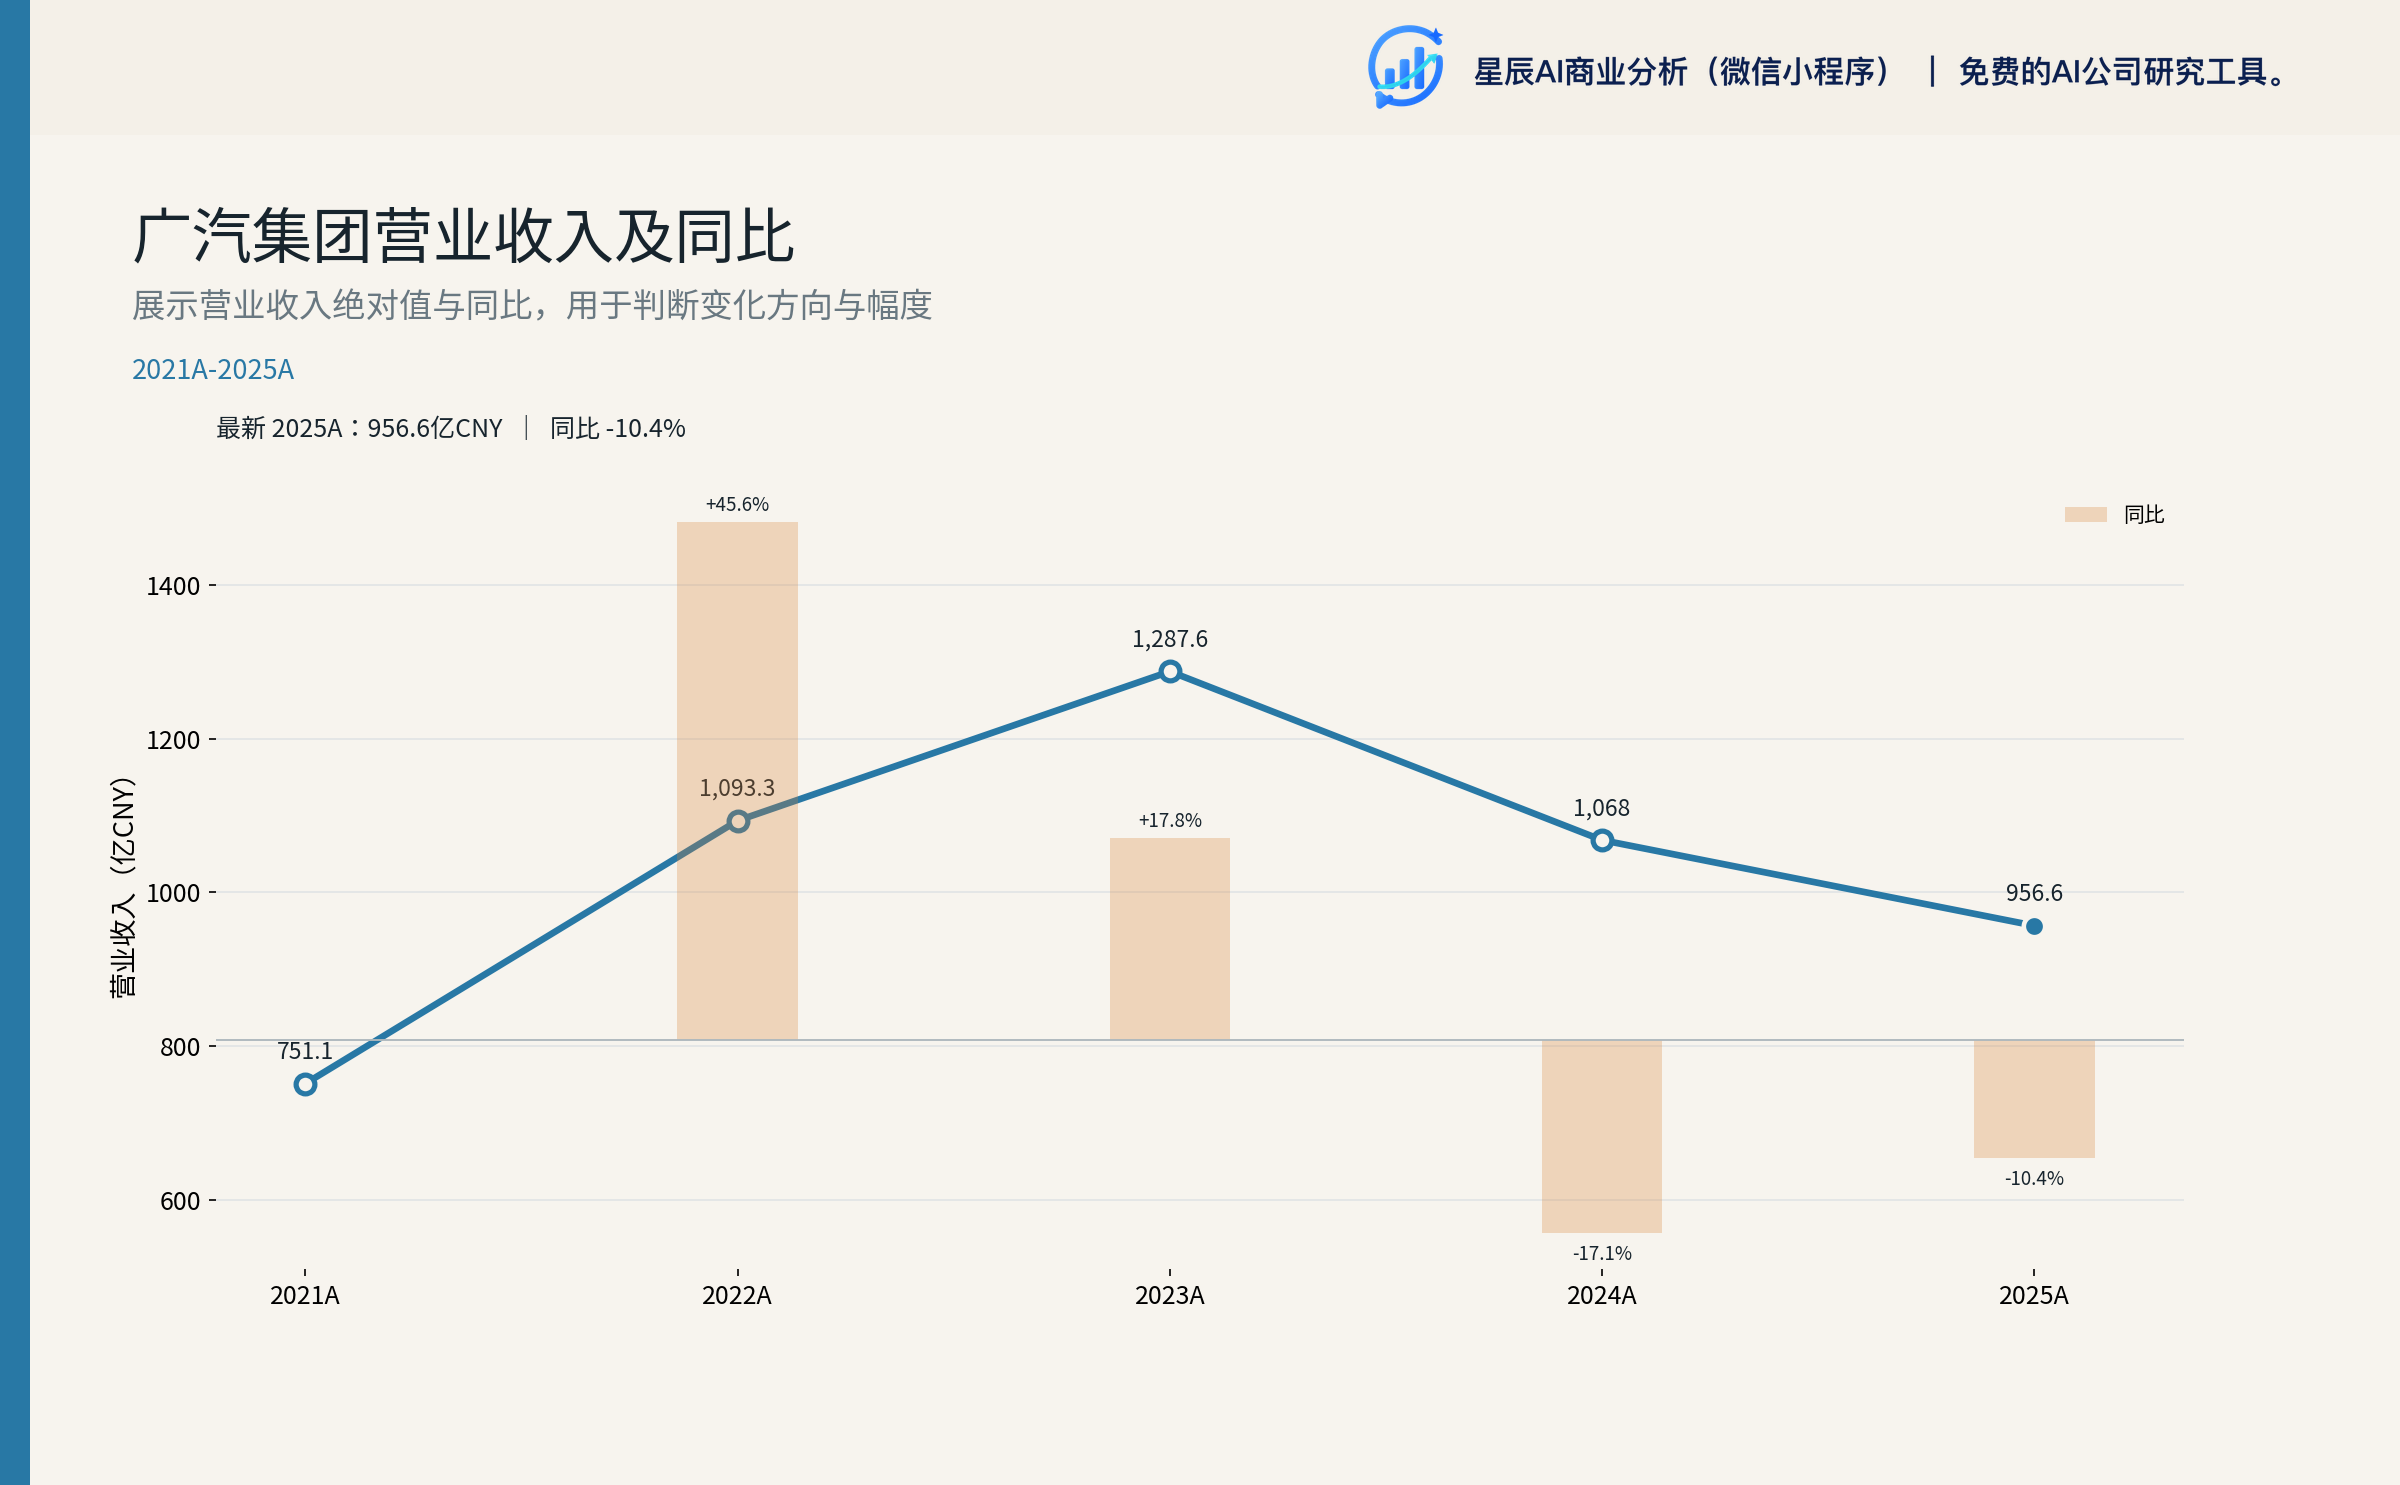Screen dimensions: 2400x1485
Task: Click the -10.4% negative bar
Action: [x=2034, y=1099]
